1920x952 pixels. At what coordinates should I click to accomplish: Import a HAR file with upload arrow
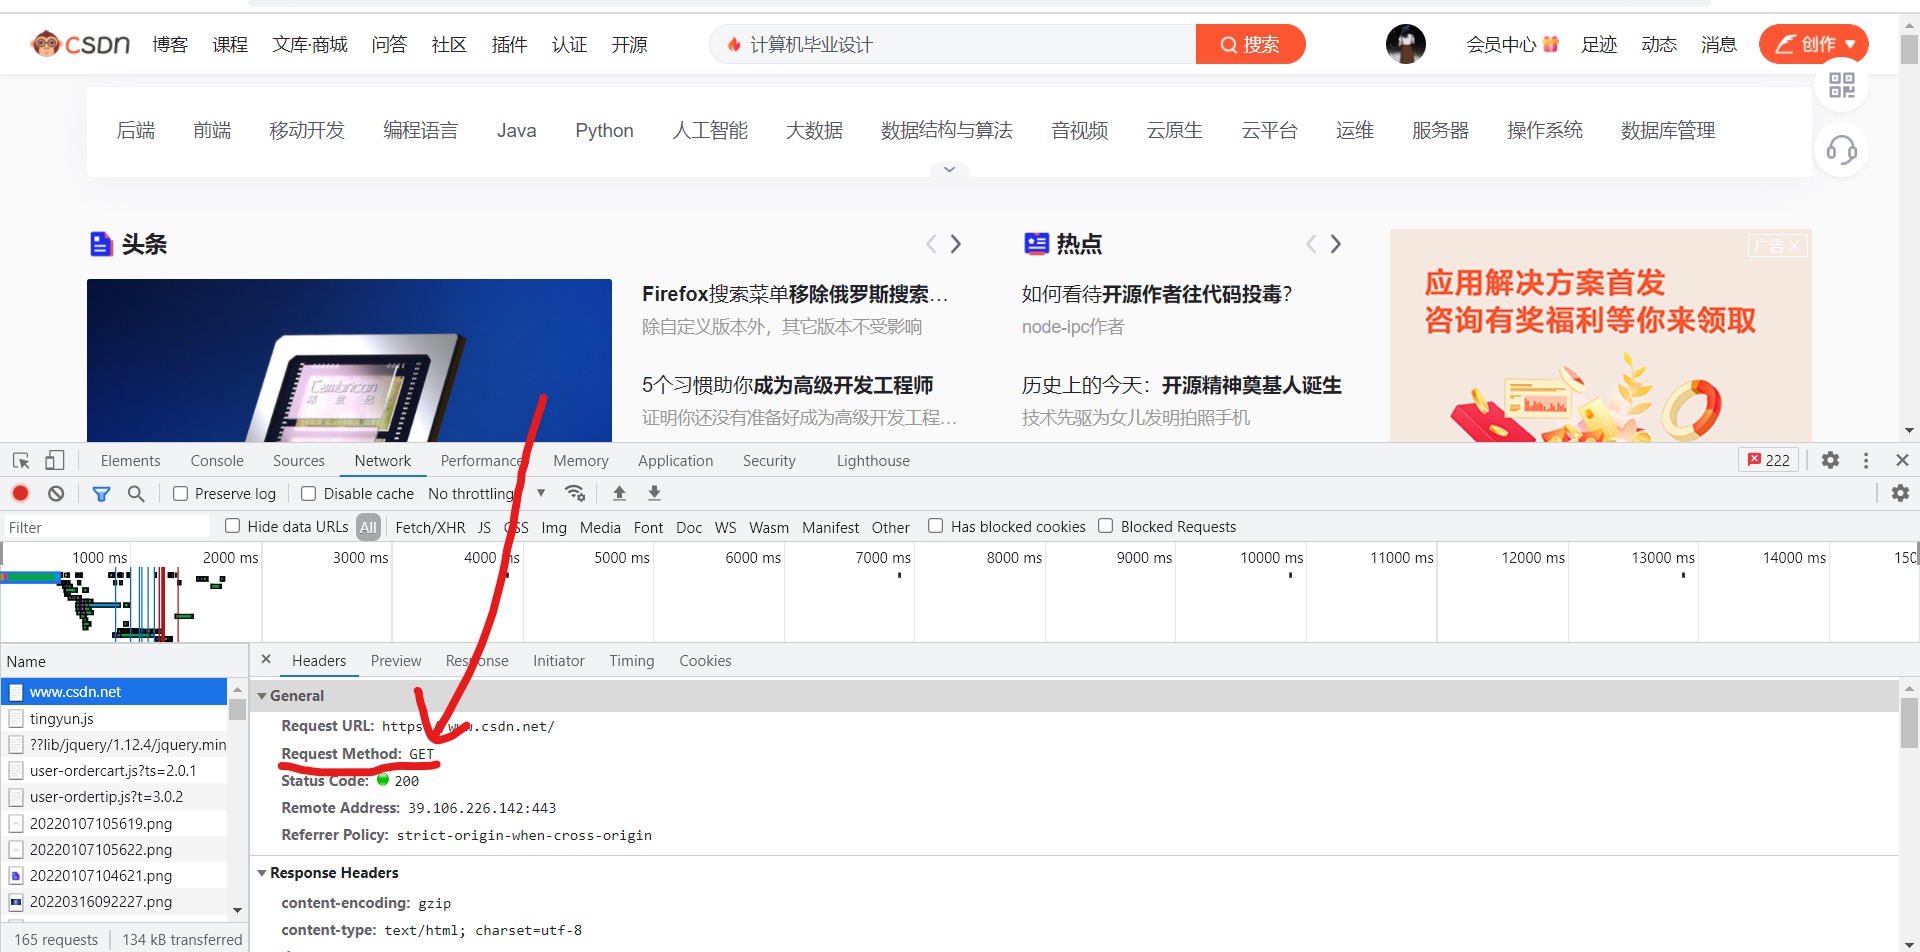click(619, 493)
